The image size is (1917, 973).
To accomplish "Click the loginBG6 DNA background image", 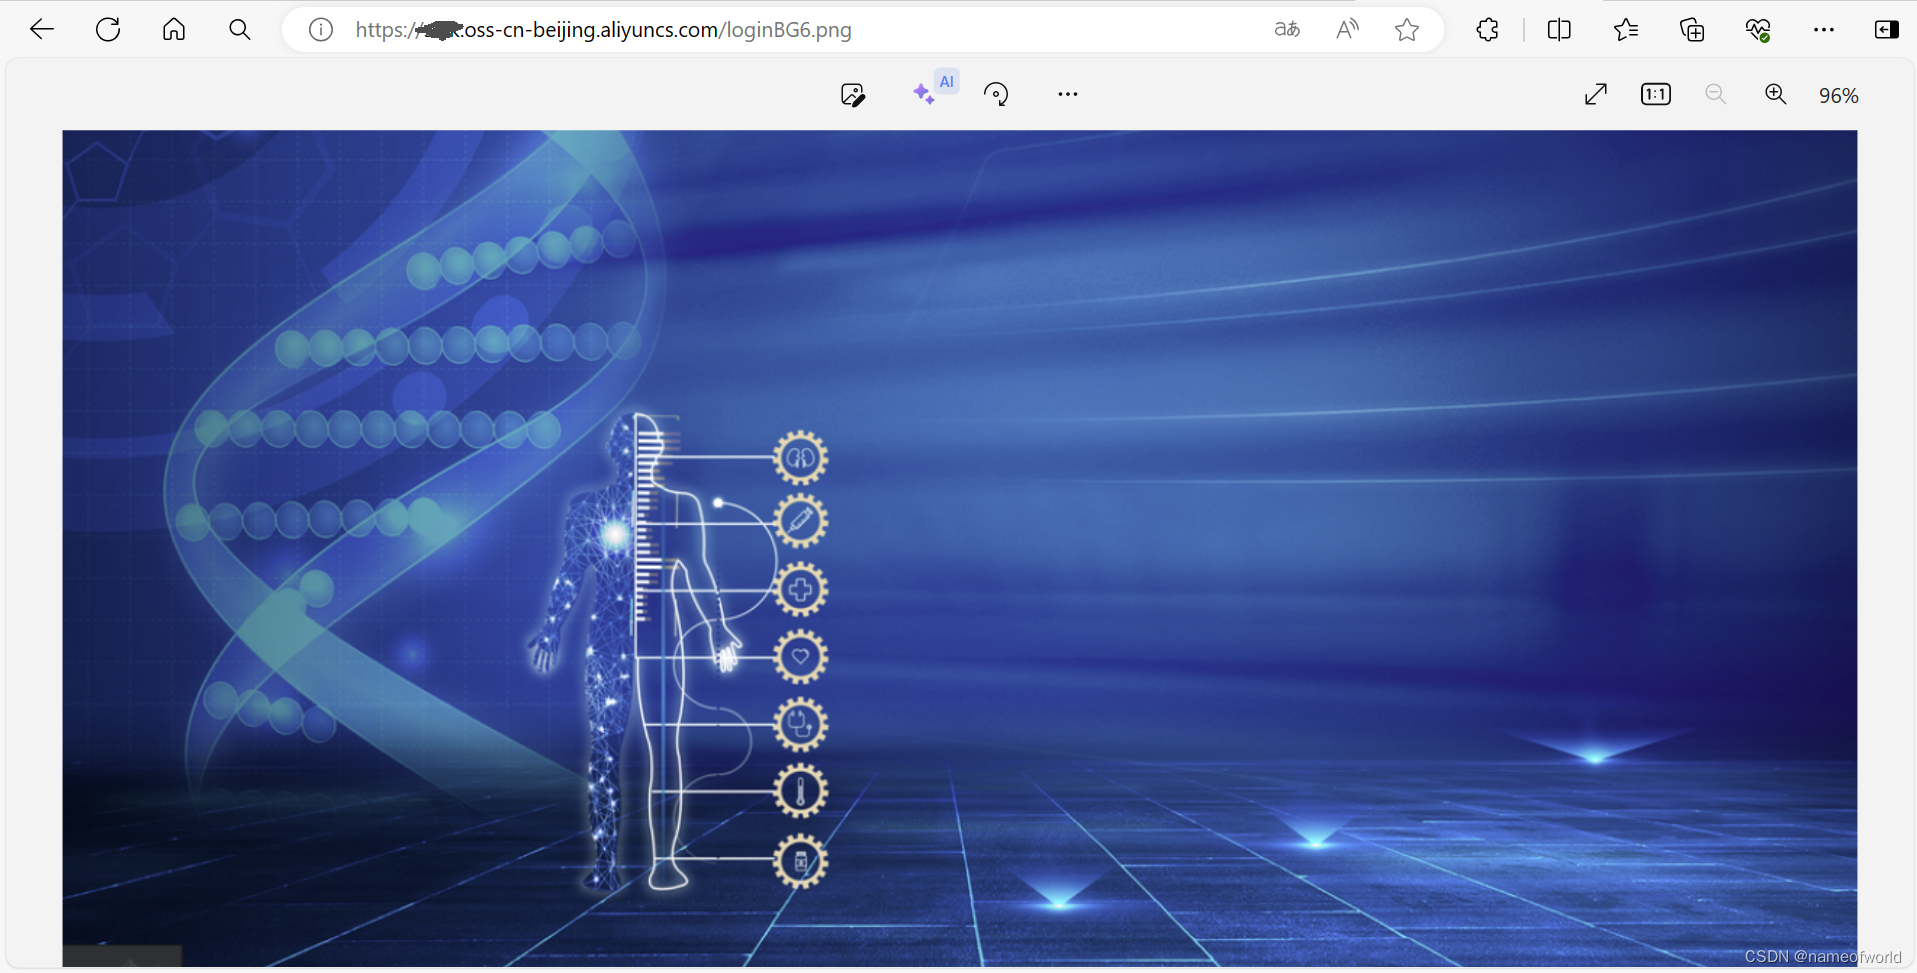I will point(960,548).
